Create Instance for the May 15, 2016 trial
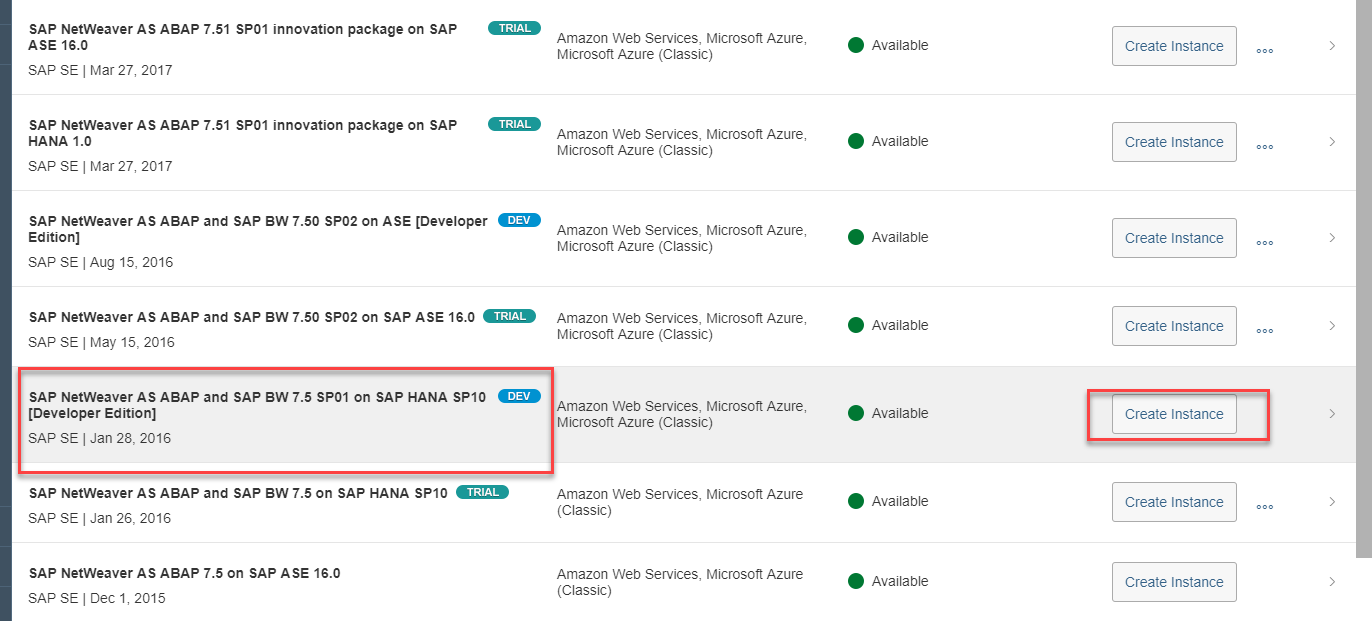The image size is (1372, 621). coord(1174,326)
